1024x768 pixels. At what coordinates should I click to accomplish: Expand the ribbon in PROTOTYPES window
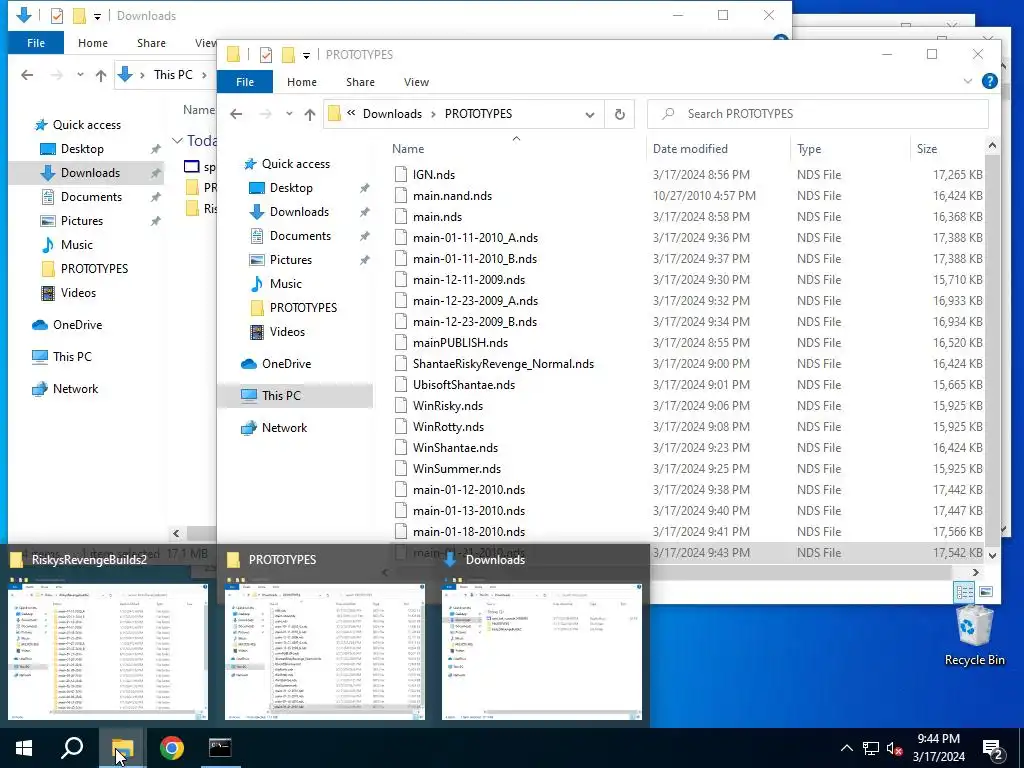tap(967, 81)
